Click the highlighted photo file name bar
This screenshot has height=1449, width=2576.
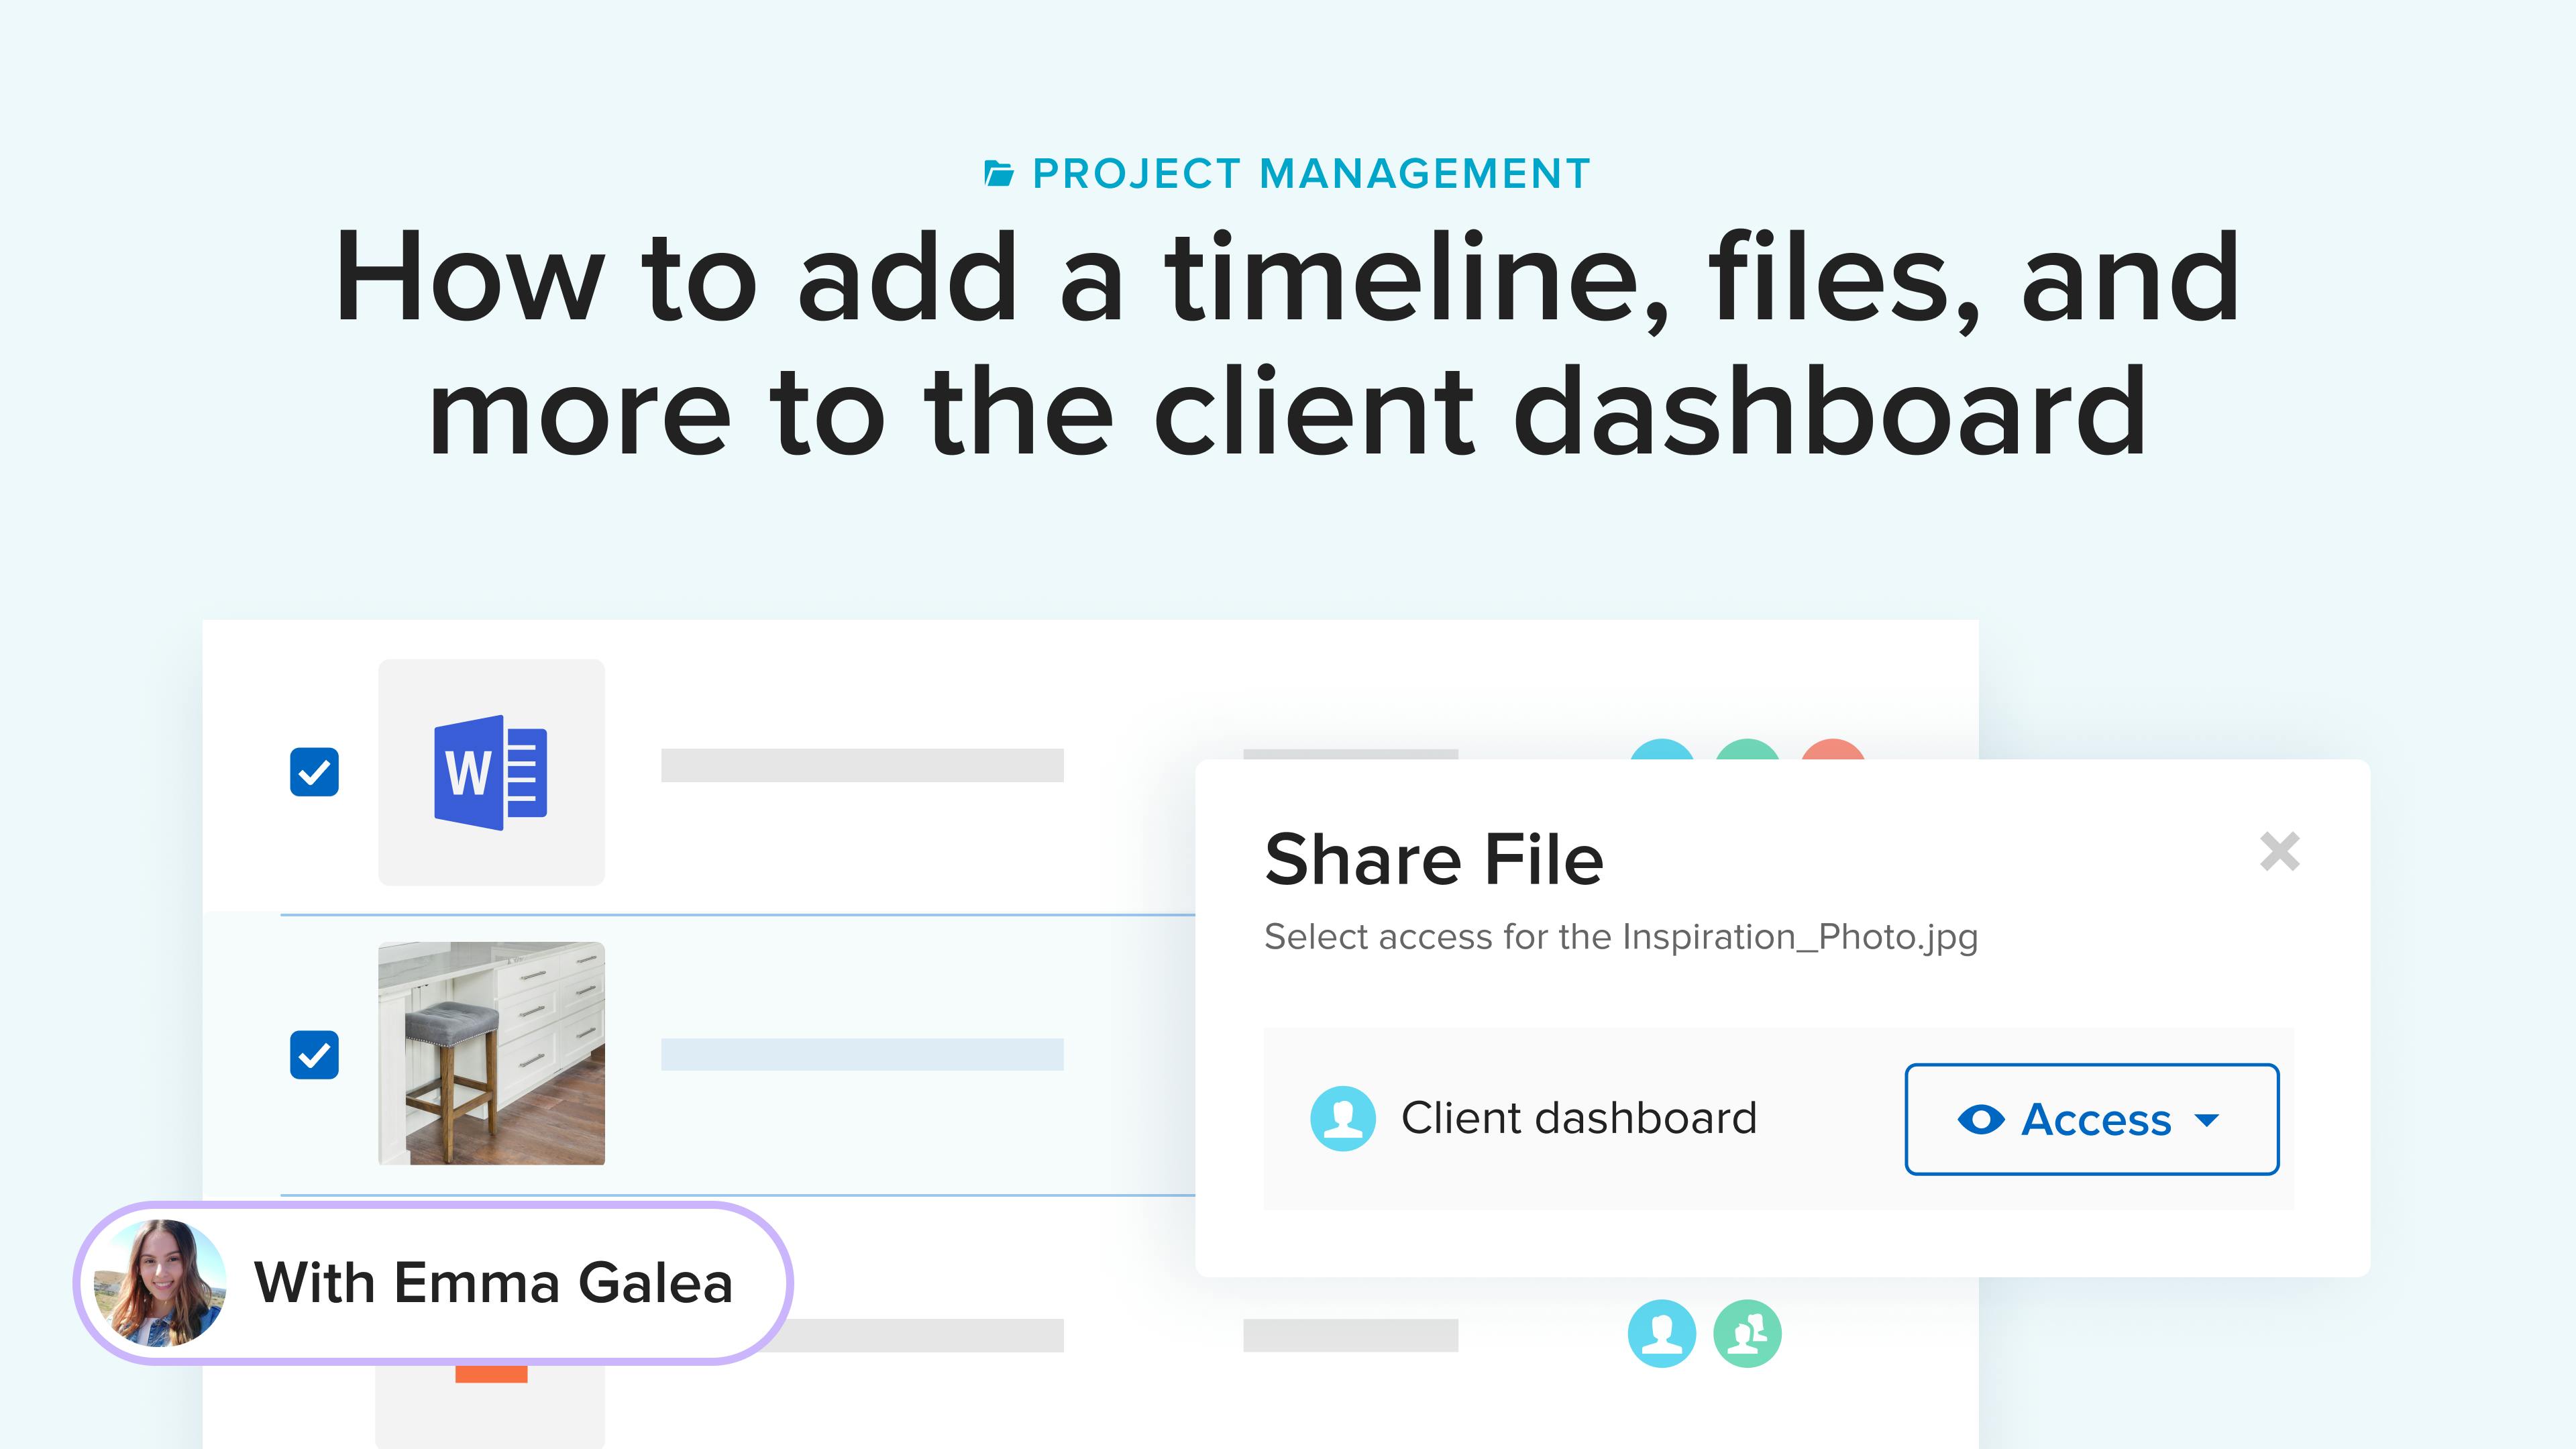[862, 1054]
